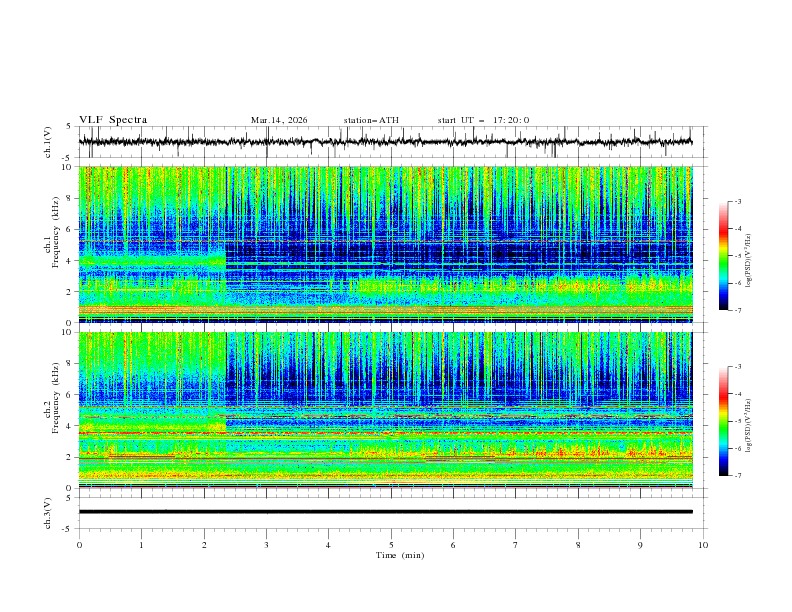
Task: Click time-axis tick label "1"
Action: point(142,545)
